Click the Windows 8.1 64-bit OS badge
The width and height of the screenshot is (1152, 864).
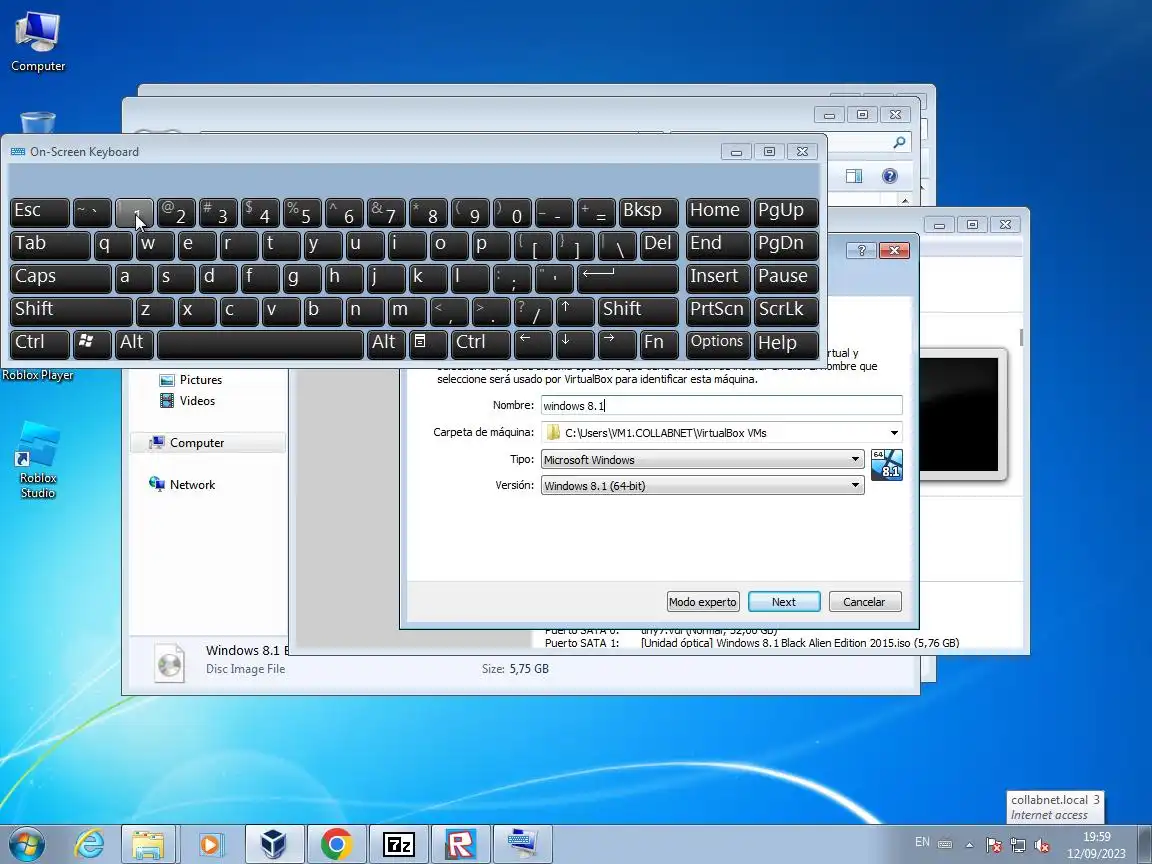click(x=887, y=465)
